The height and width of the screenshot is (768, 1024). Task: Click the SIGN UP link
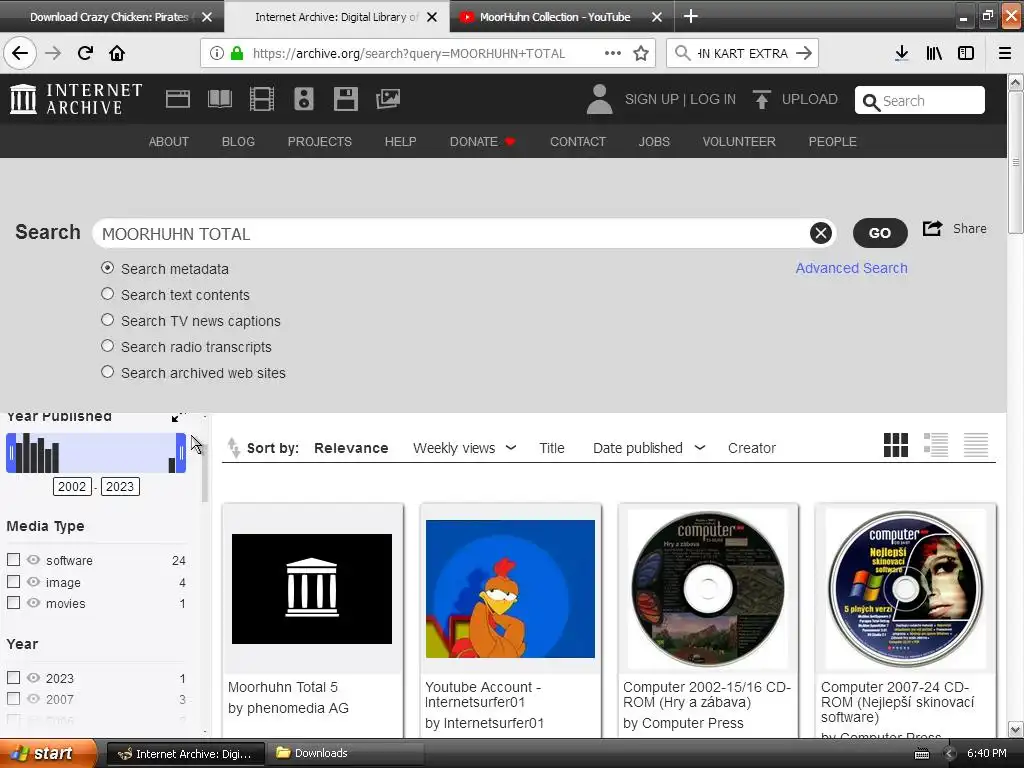tap(651, 99)
